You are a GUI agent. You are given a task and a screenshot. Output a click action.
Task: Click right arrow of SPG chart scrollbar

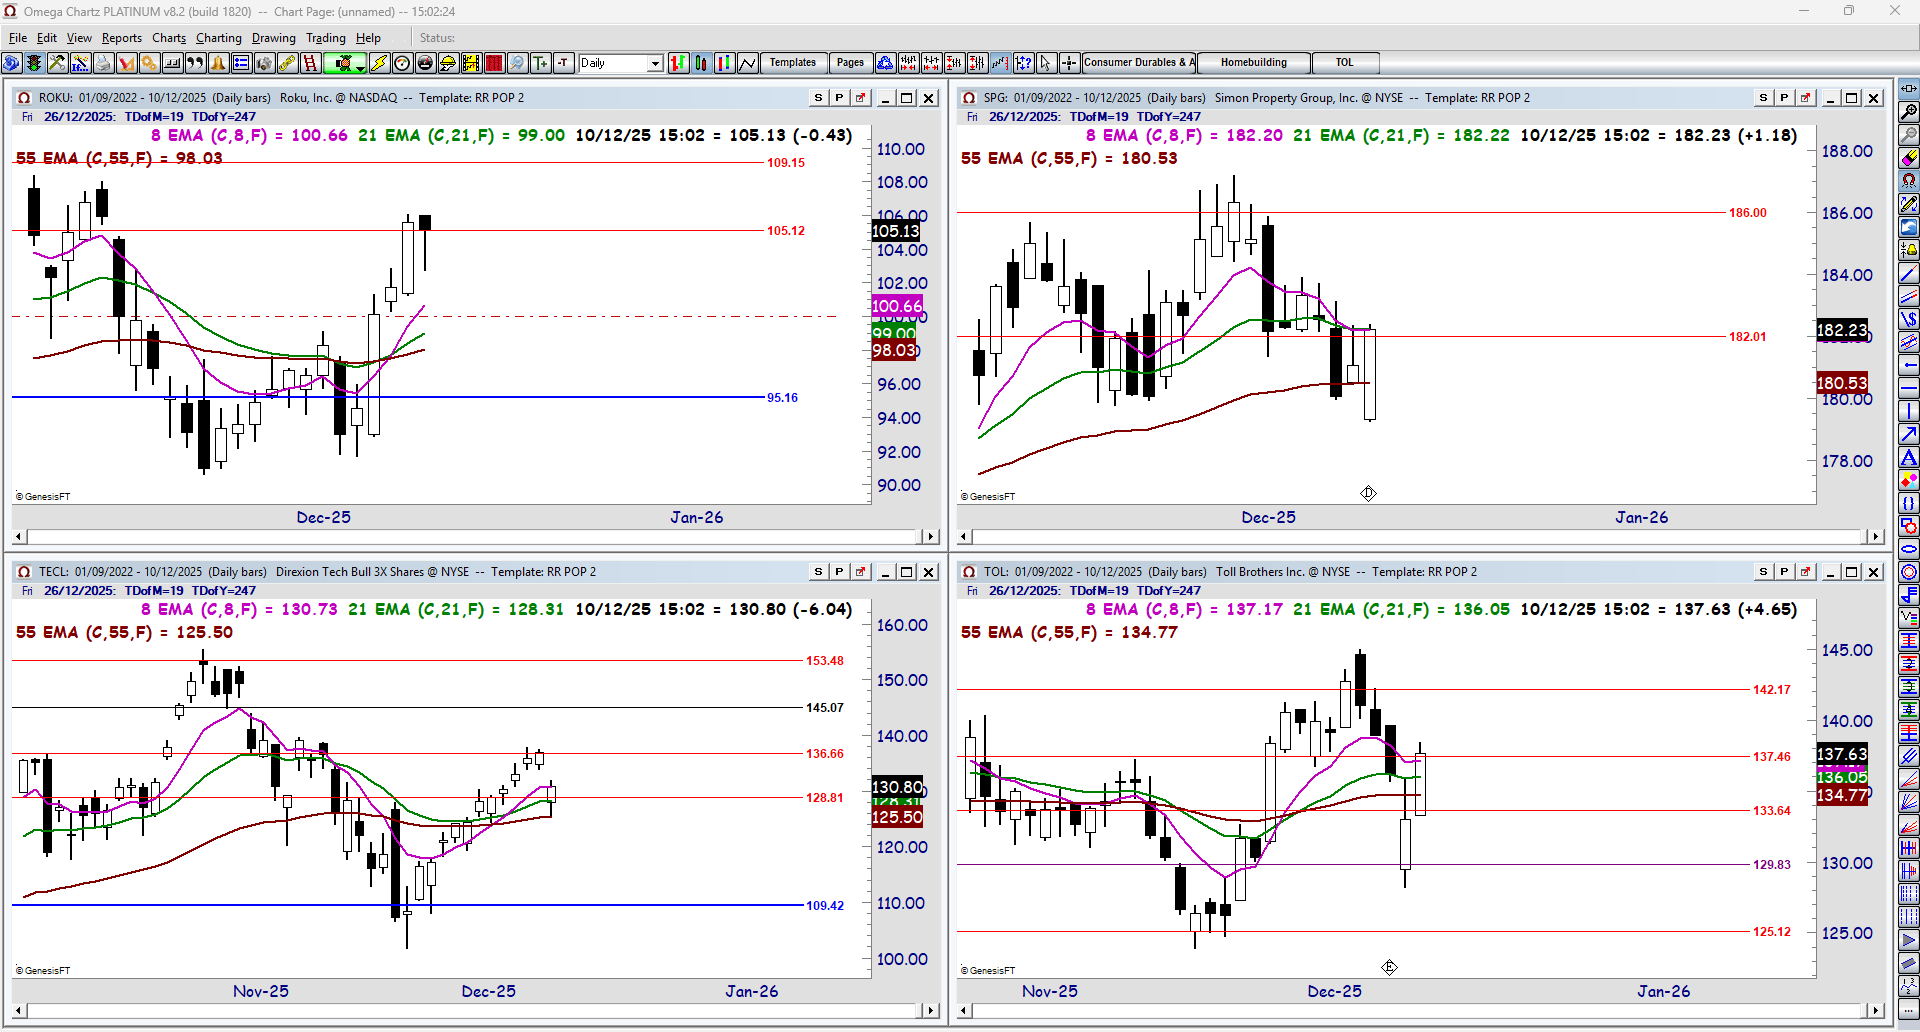1875,537
